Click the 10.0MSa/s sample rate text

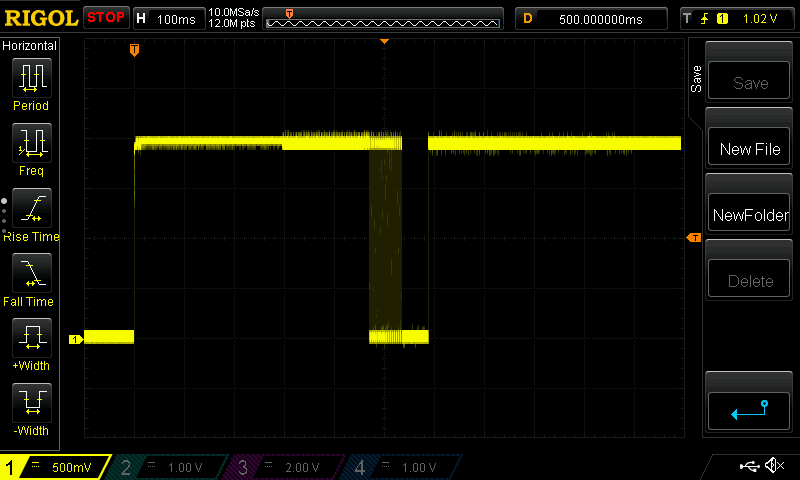click(234, 12)
